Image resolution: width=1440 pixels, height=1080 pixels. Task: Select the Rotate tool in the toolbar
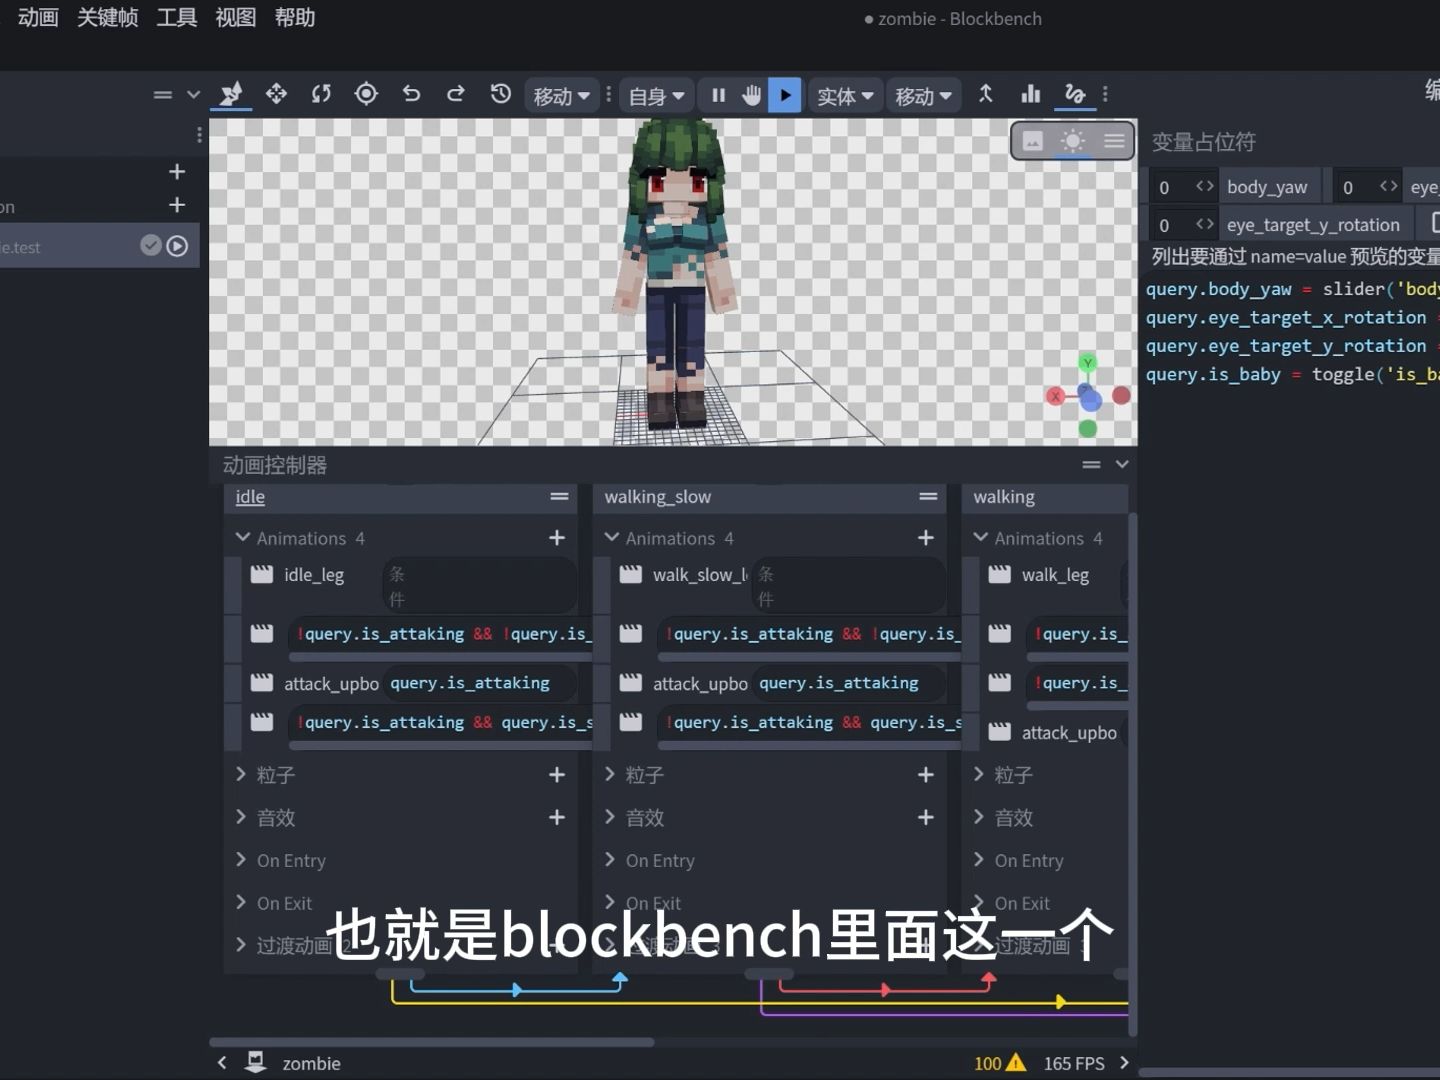(321, 94)
